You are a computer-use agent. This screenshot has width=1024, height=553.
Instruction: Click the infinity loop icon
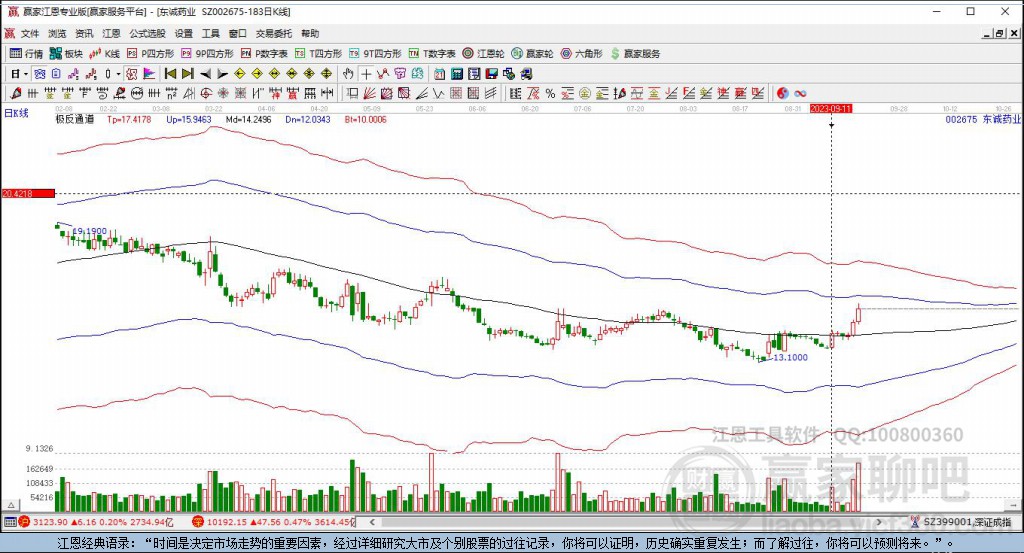click(x=800, y=93)
